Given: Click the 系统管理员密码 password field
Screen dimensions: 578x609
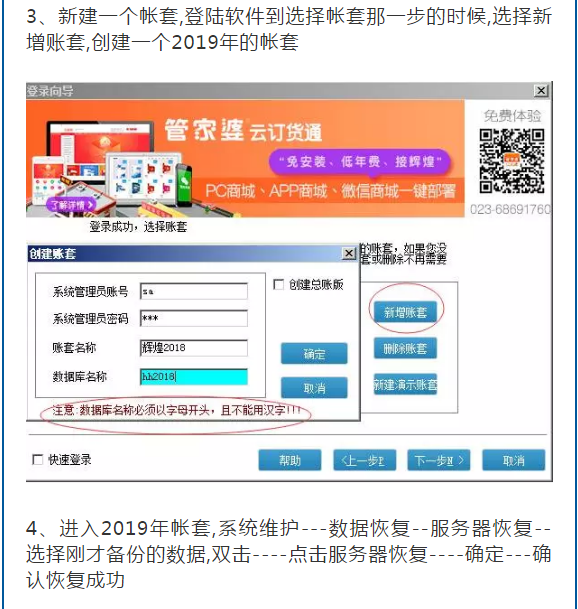Looking at the screenshot, I should click(x=193, y=318).
